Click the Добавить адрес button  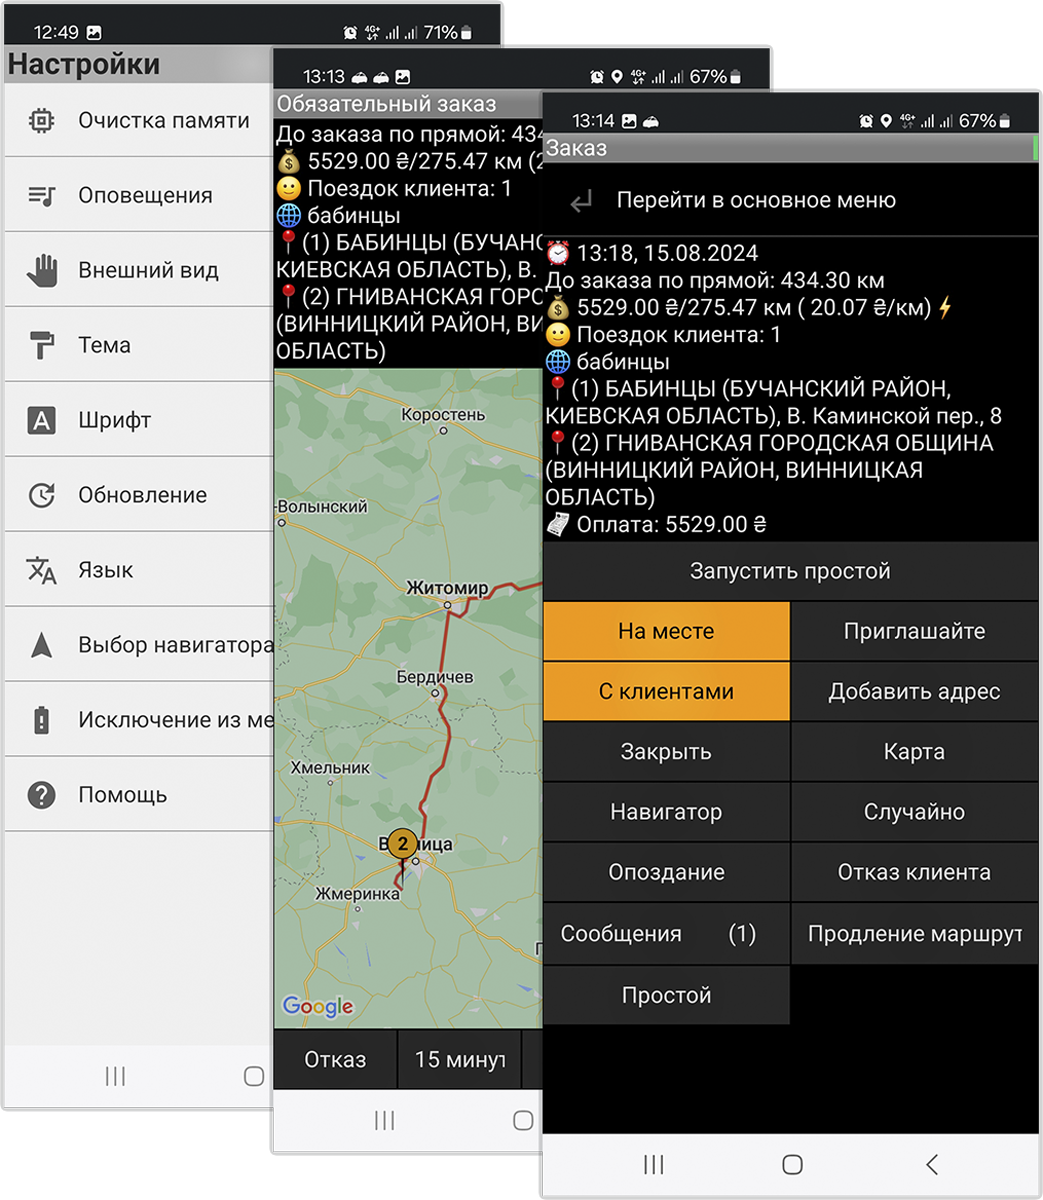click(x=914, y=692)
